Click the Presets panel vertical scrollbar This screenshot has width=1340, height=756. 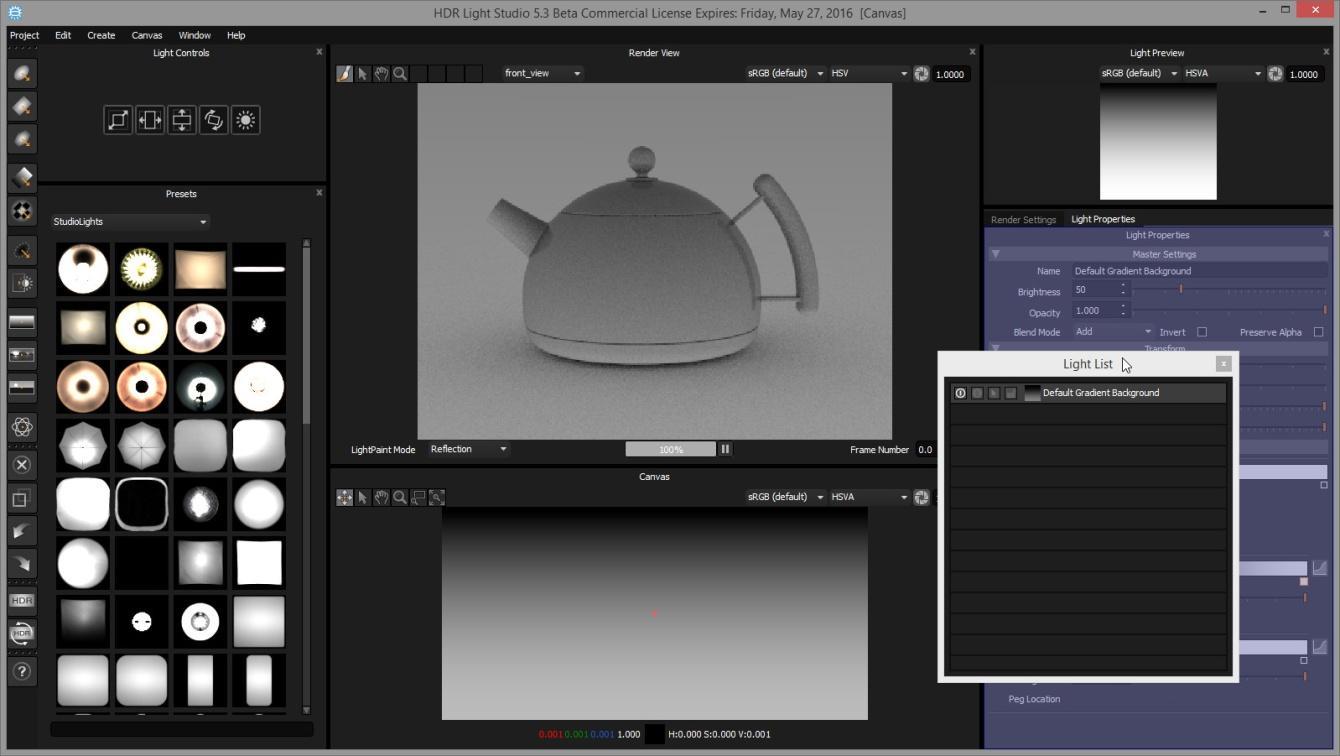306,476
